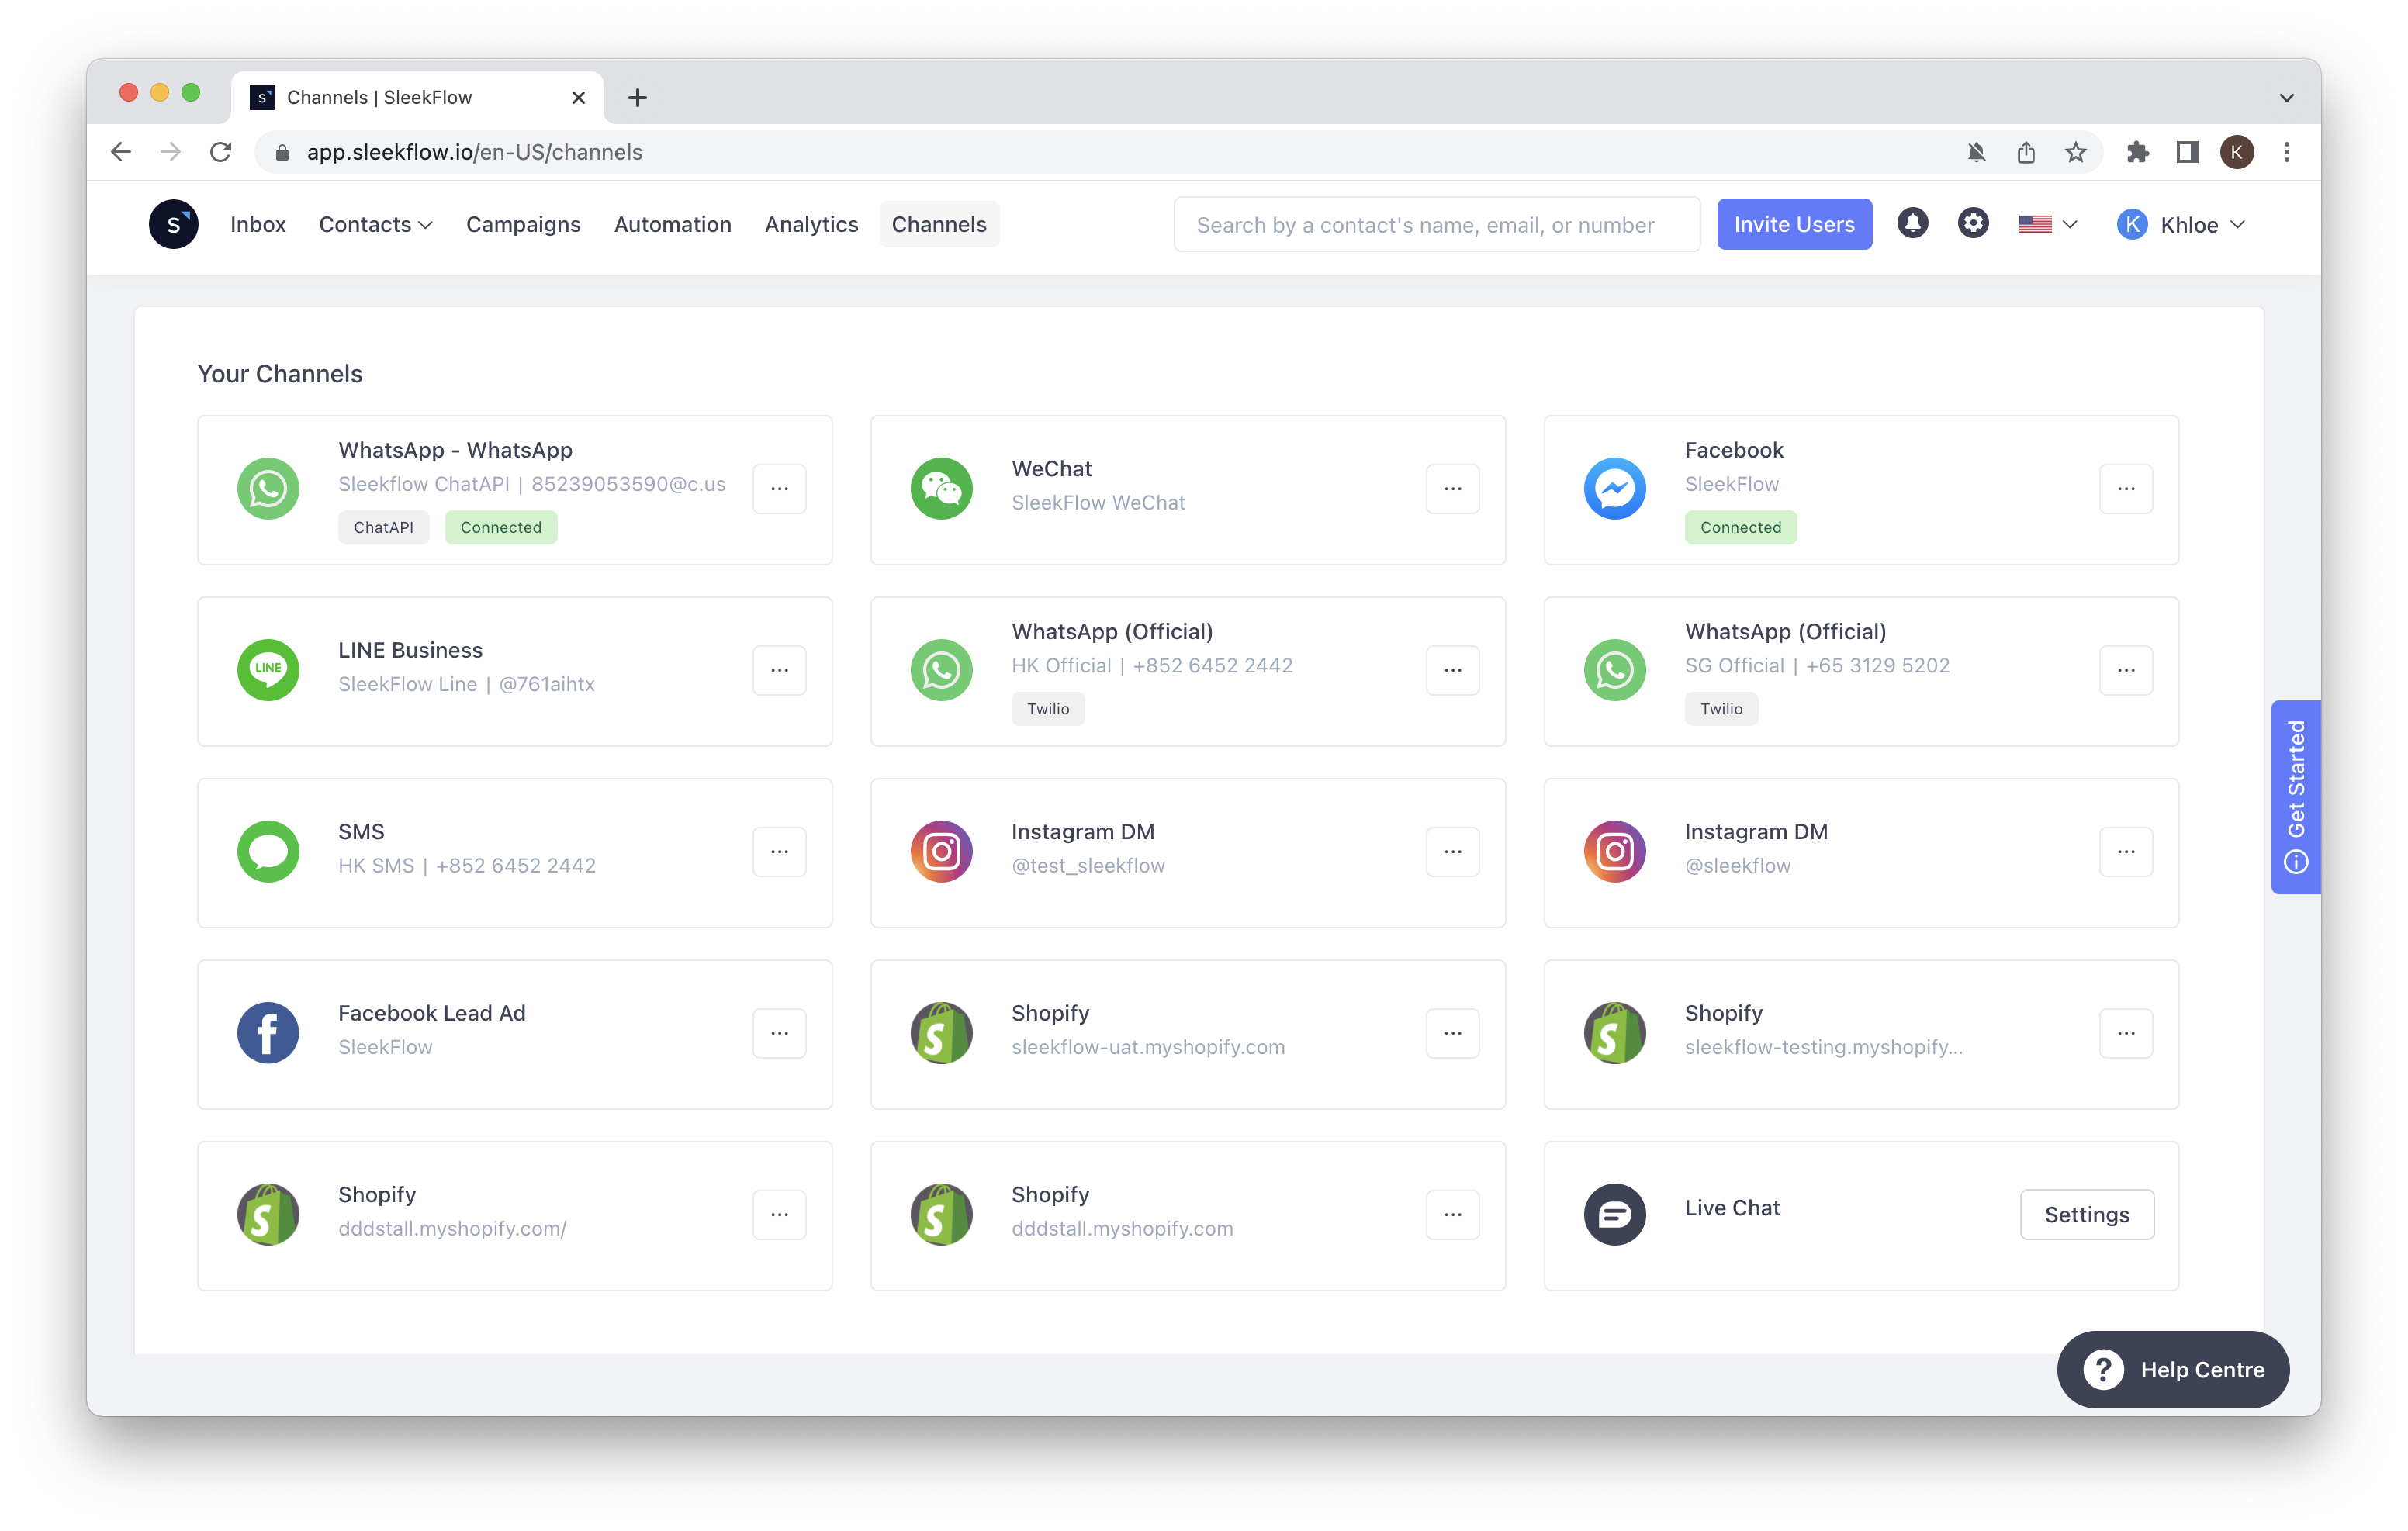Screen dimensions: 2408x1531
Task: Open Live Chat Settings
Action: [x=2088, y=1211]
